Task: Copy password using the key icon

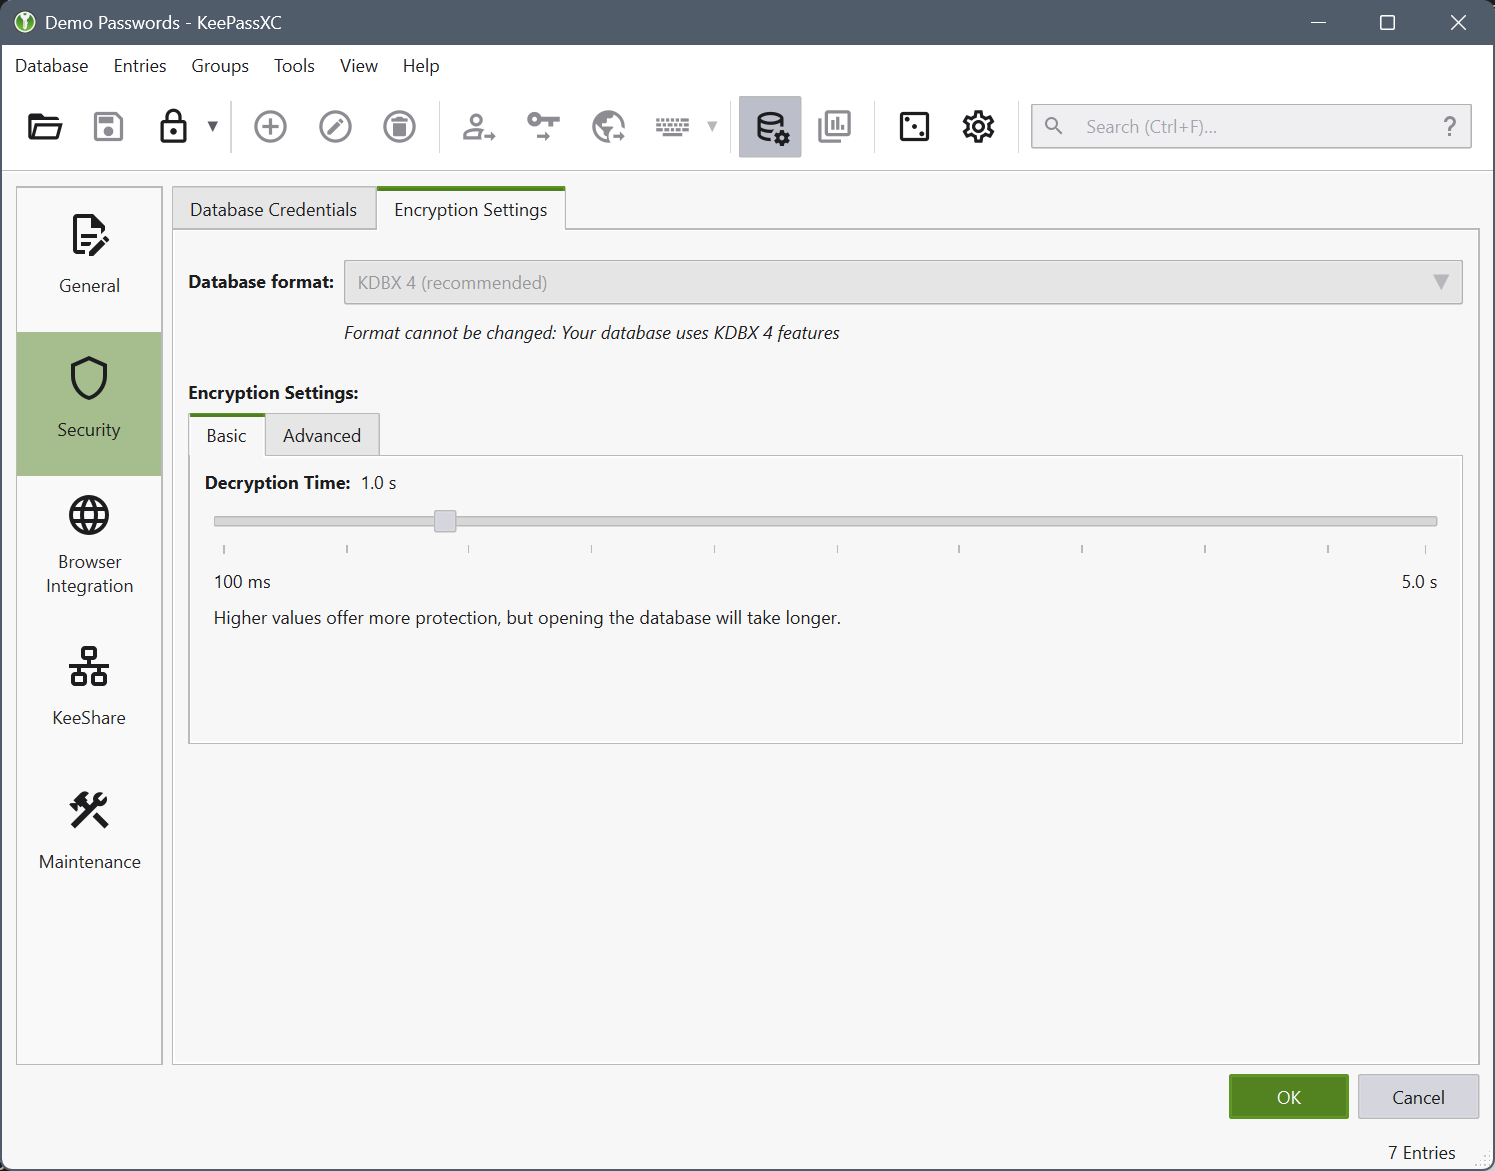Action: [543, 127]
